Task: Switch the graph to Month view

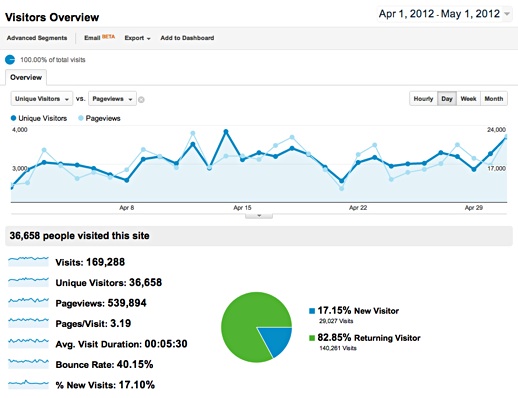Action: [x=494, y=99]
